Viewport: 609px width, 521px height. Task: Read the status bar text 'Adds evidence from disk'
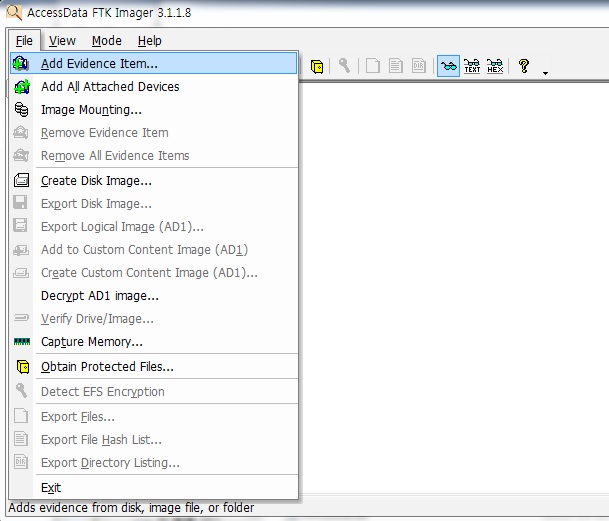[x=131, y=507]
